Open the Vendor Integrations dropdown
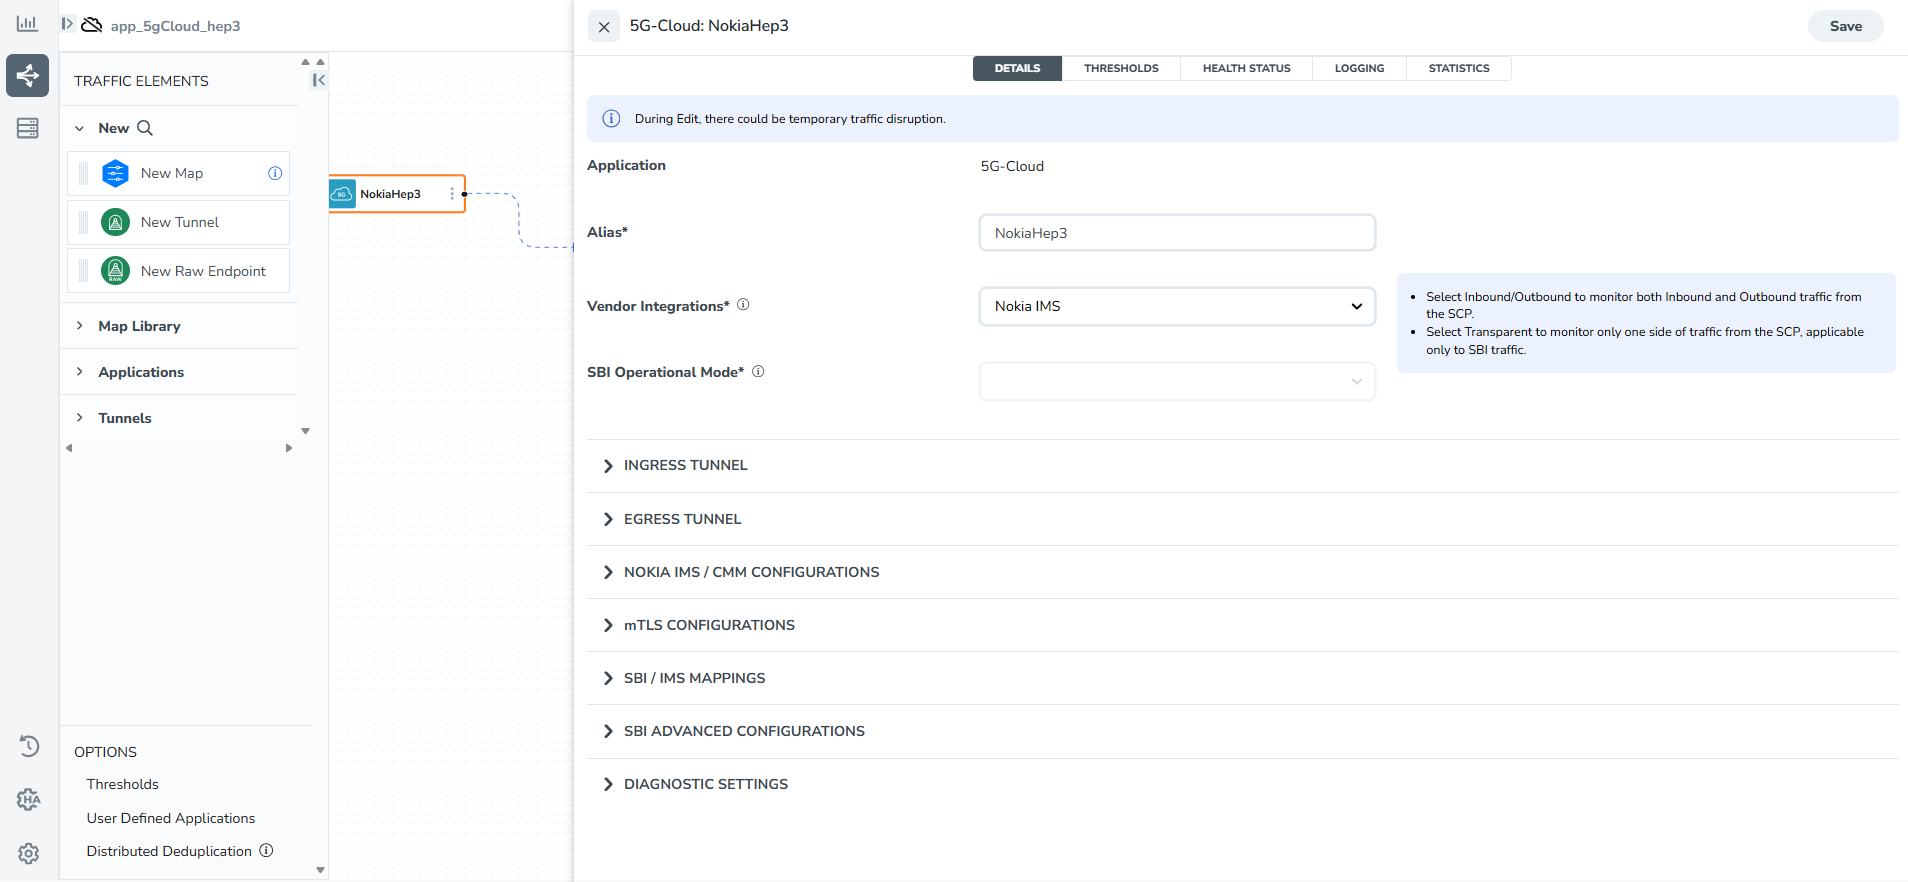This screenshot has height=882, width=1908. (1176, 306)
